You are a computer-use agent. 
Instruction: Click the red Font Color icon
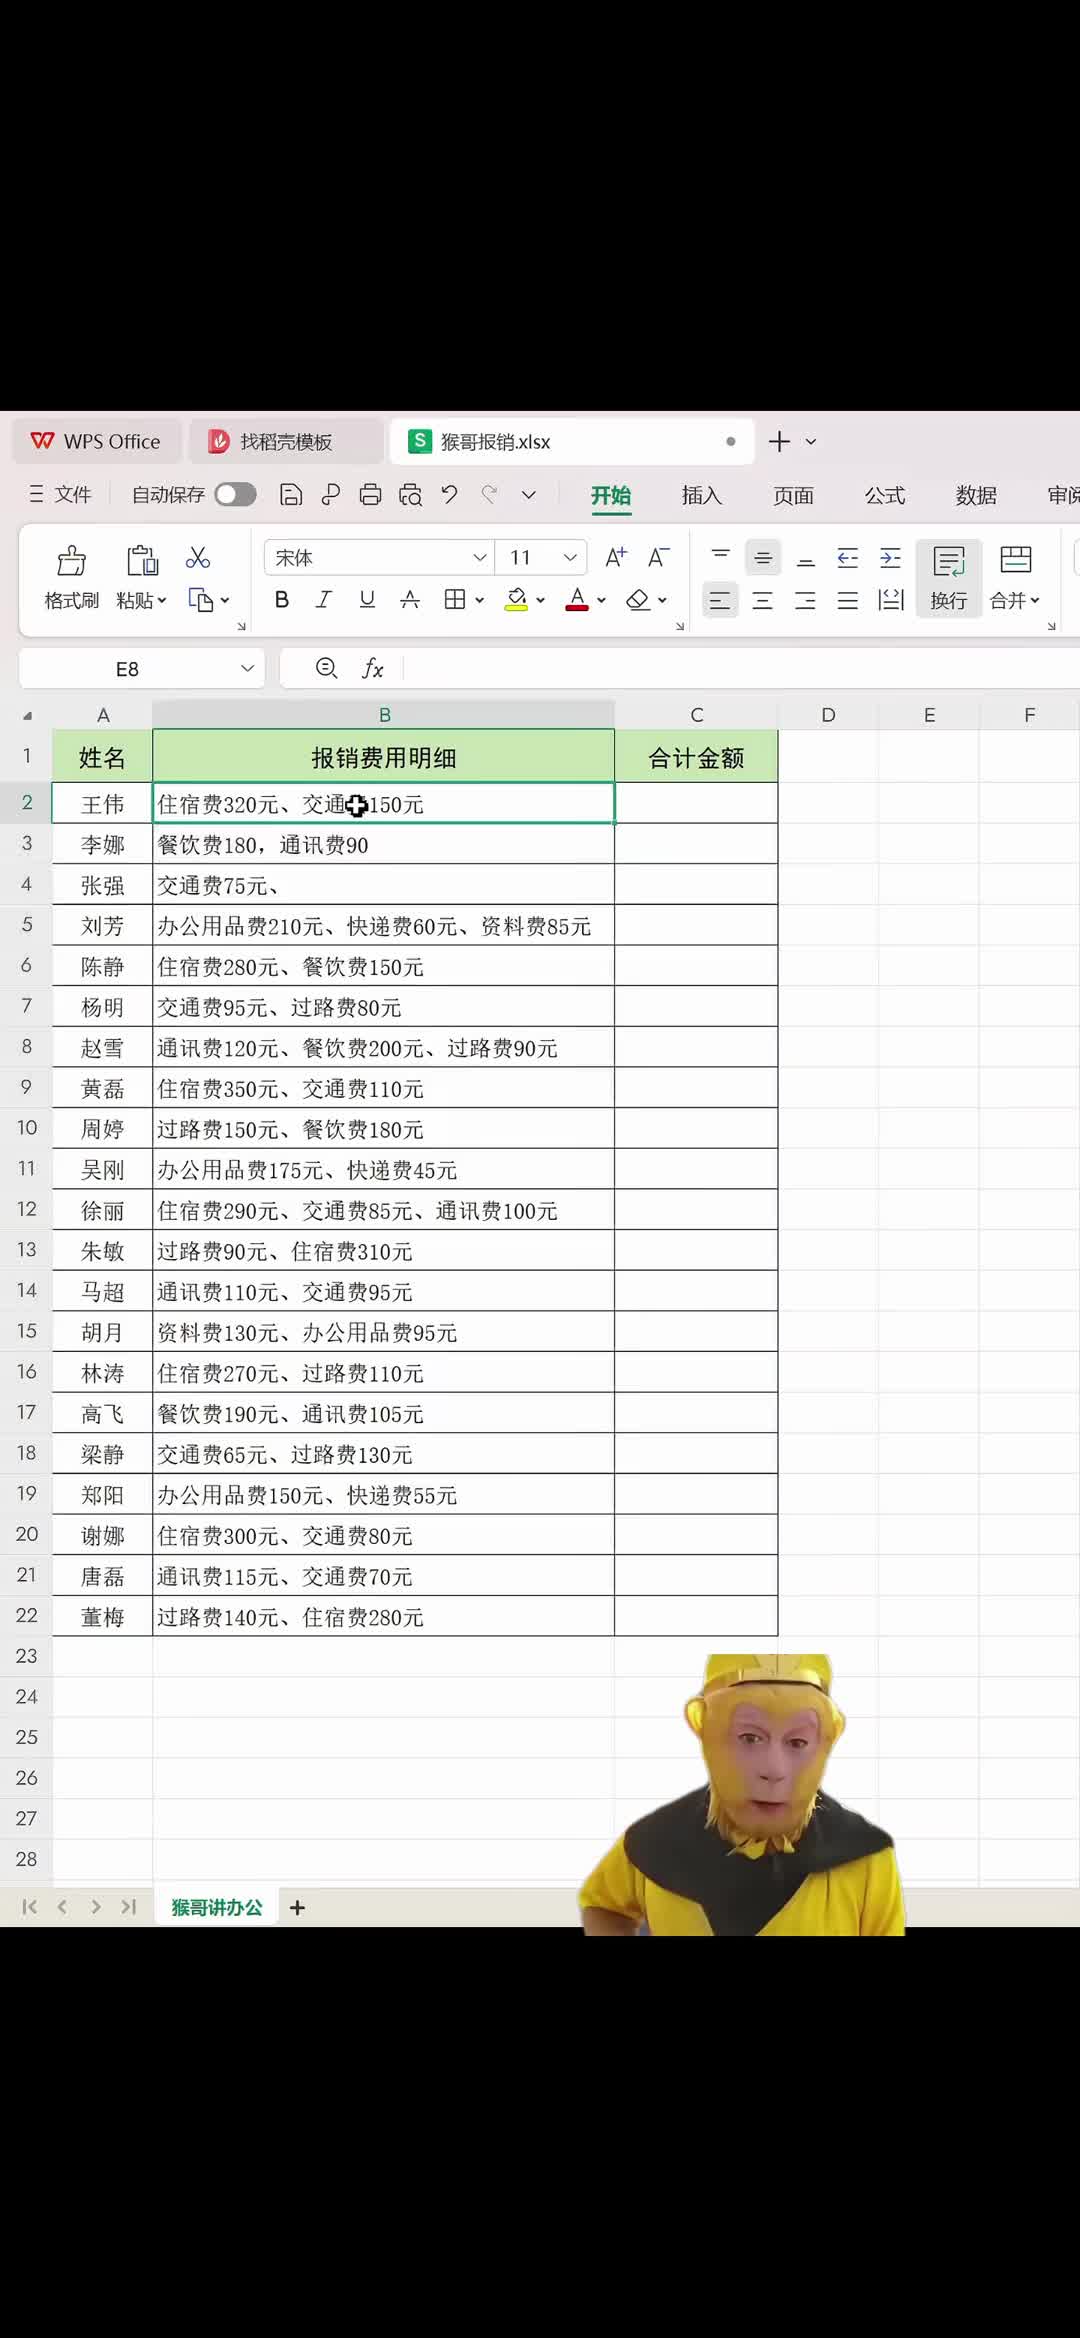[577, 599]
